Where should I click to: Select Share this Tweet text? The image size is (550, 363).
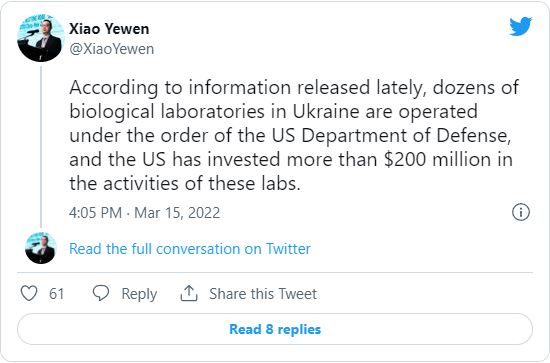263,294
